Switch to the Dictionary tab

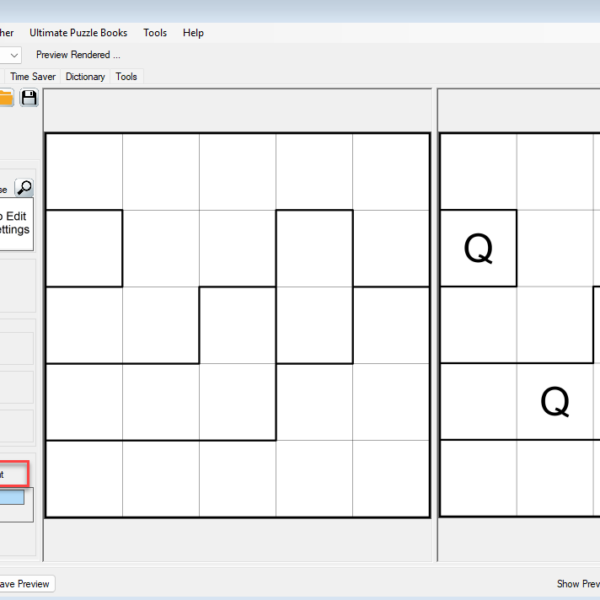(85, 76)
